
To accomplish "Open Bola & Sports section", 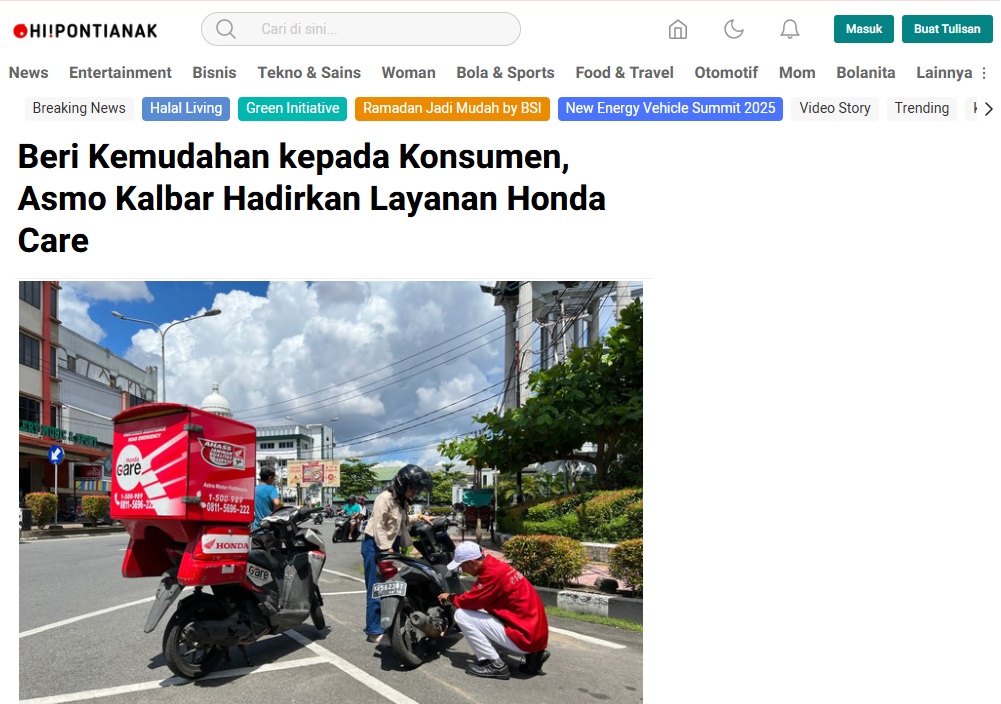I will pyautogui.click(x=505, y=73).
